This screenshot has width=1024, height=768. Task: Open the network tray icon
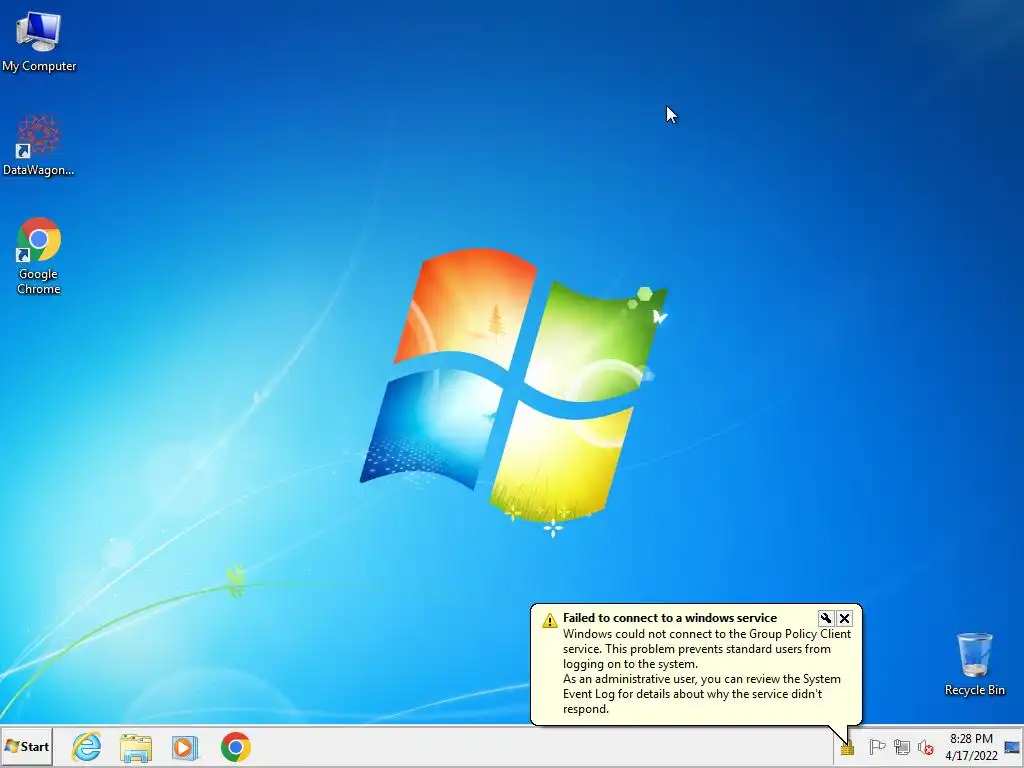[902, 747]
